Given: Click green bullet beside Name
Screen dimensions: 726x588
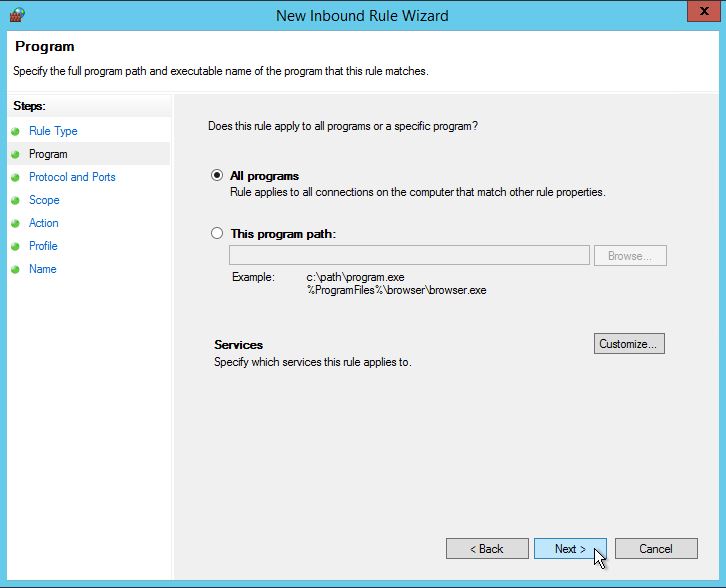Looking at the screenshot, I should click(x=15, y=269).
